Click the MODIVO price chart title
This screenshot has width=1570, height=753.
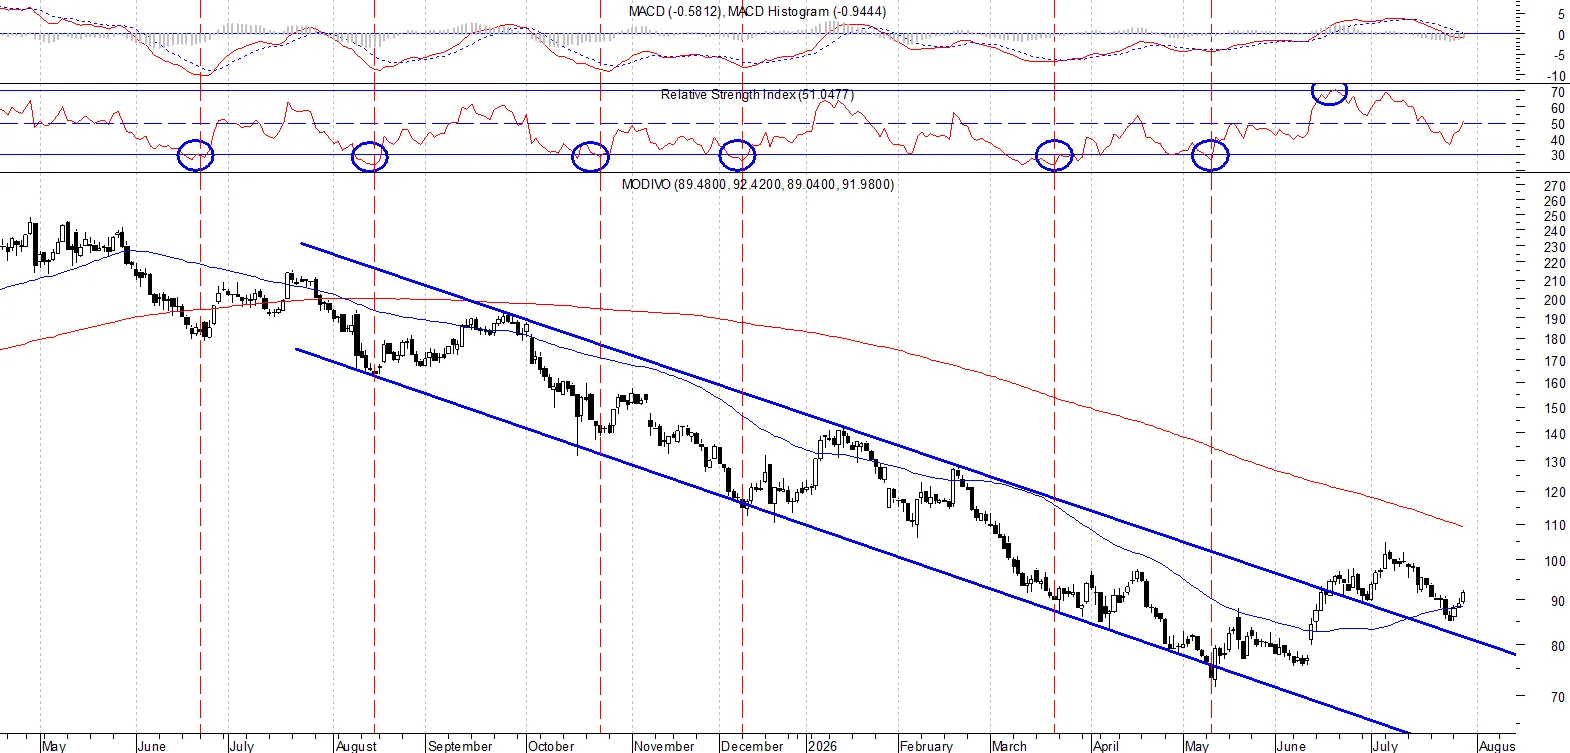[x=758, y=184]
